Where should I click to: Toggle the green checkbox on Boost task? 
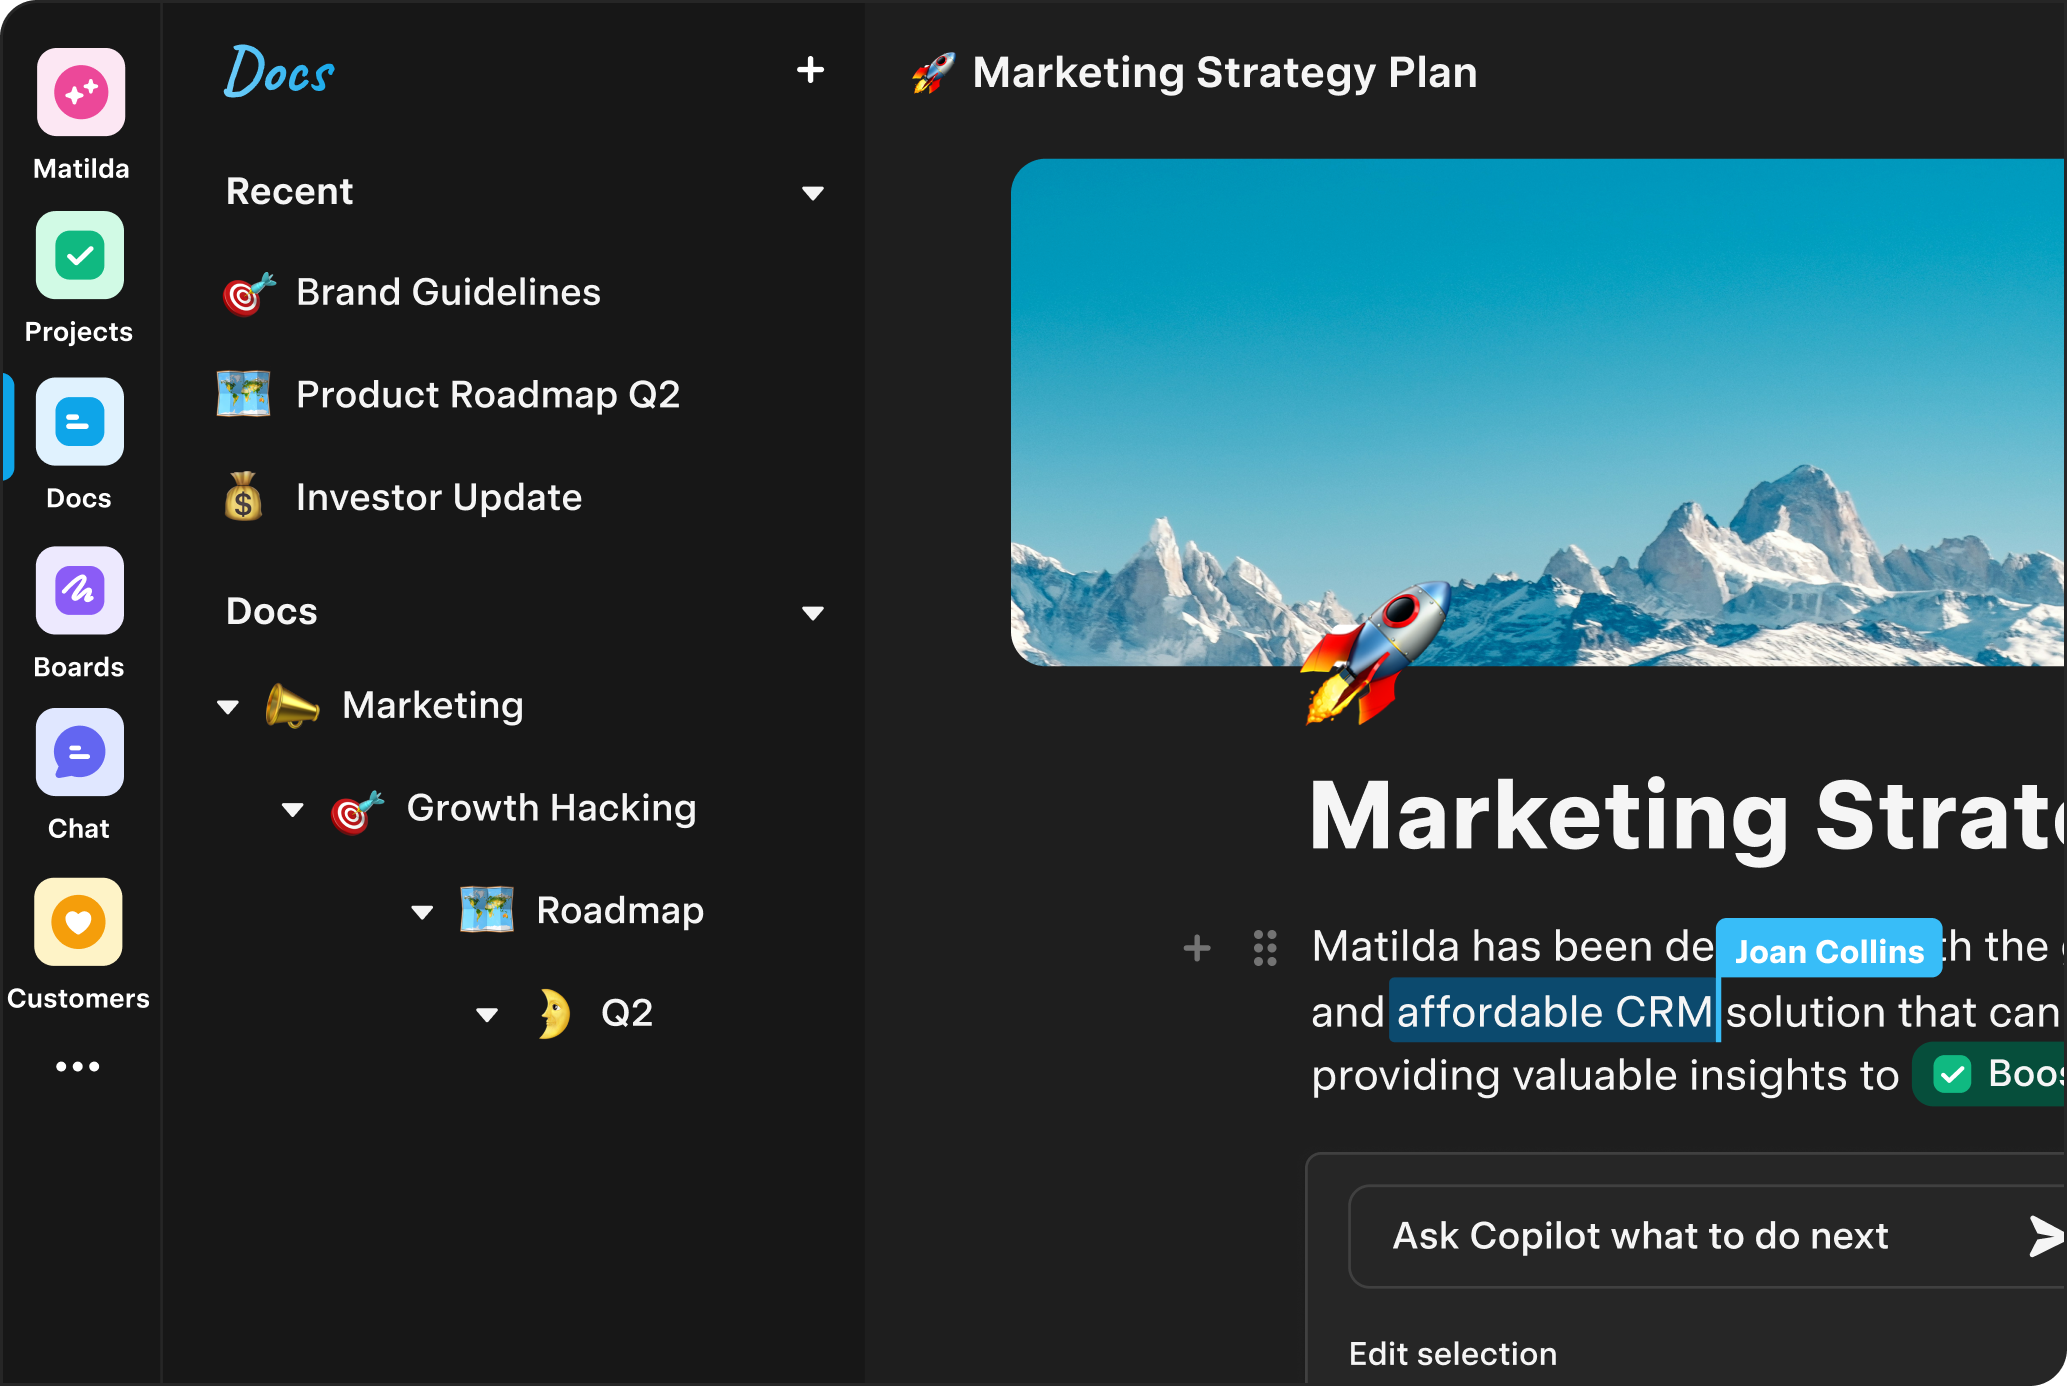[x=1952, y=1075]
